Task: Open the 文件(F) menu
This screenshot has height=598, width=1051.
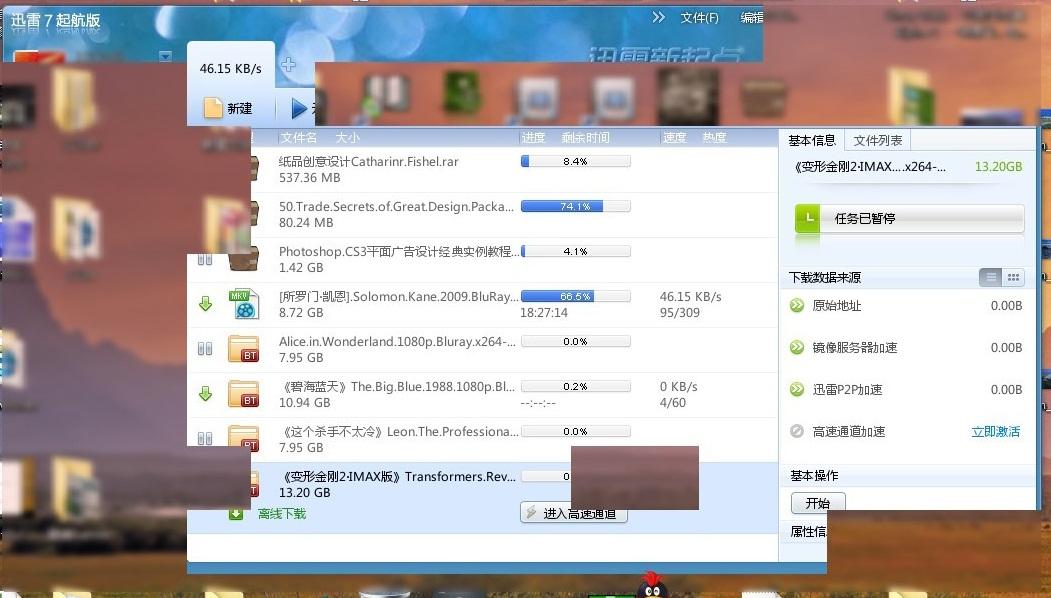Action: [700, 17]
